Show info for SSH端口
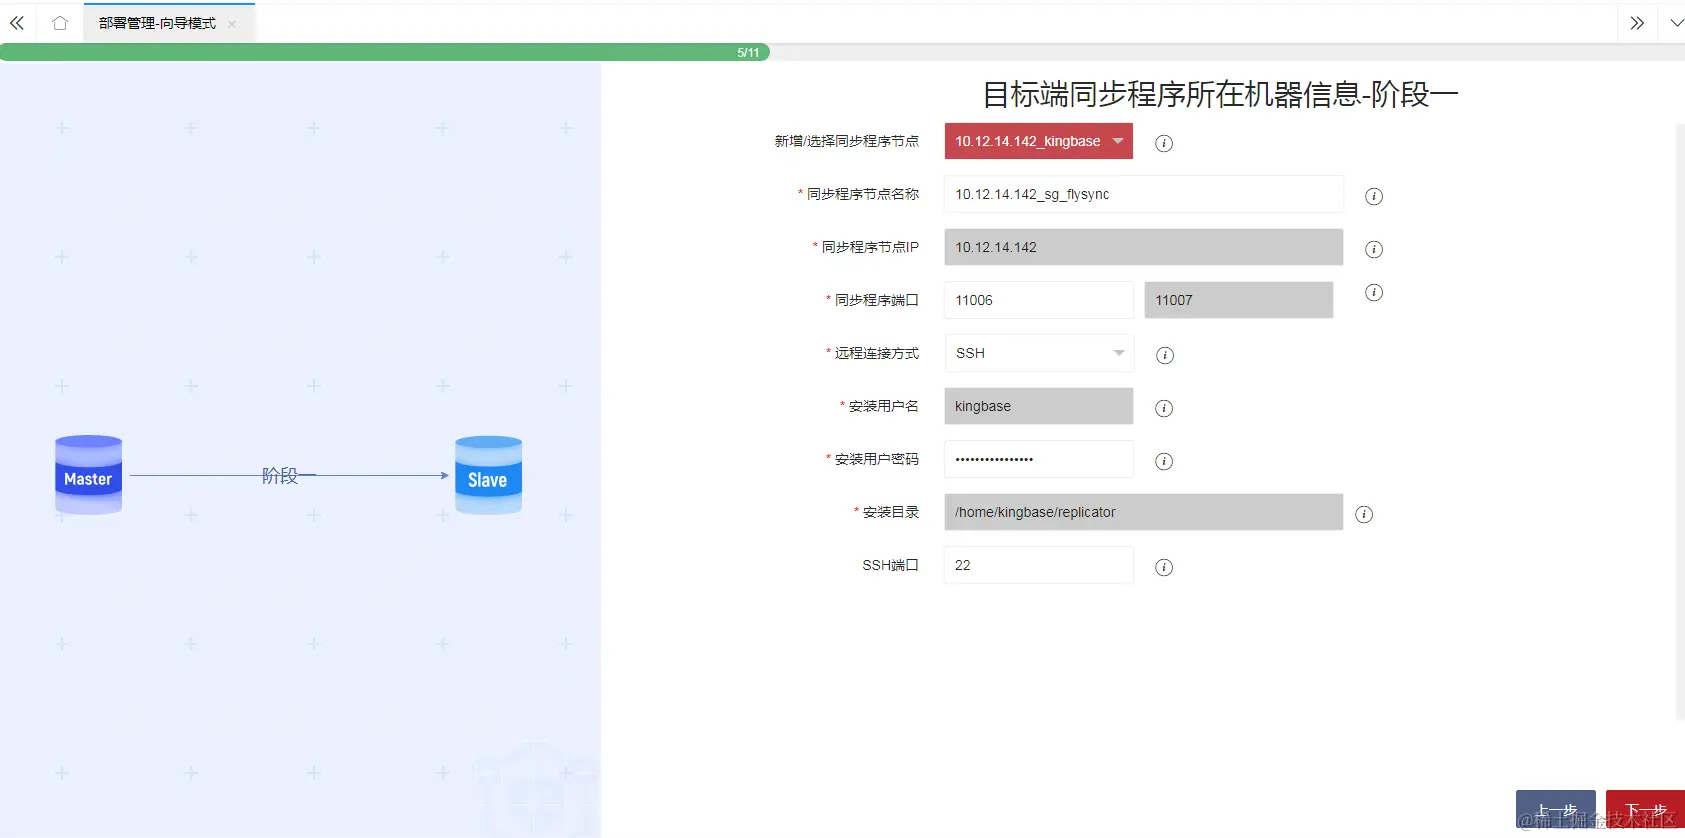 [1164, 567]
